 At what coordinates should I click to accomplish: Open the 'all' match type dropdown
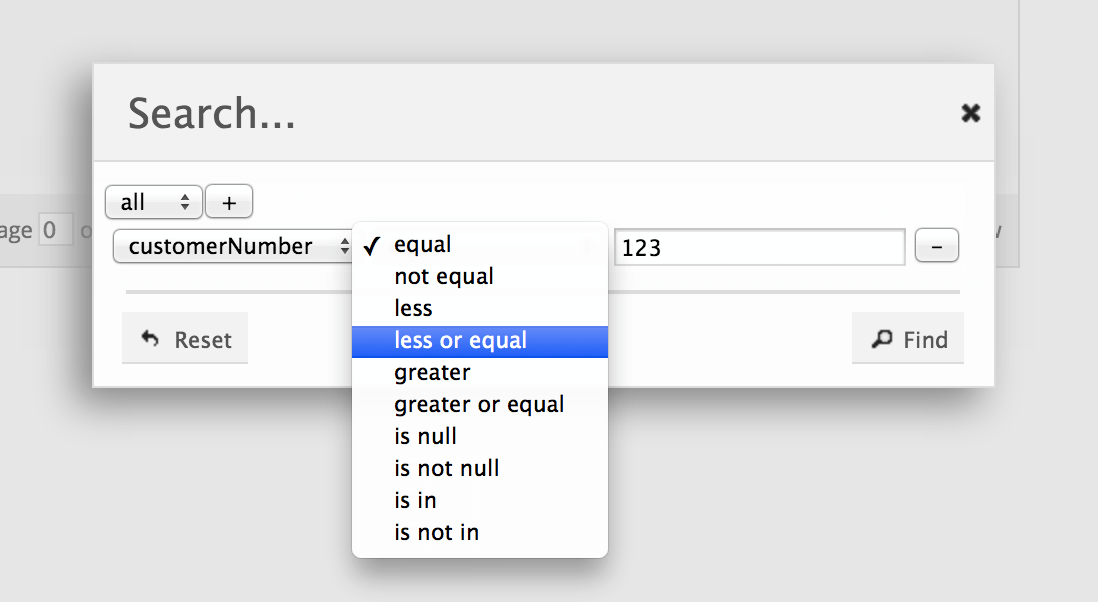point(154,202)
